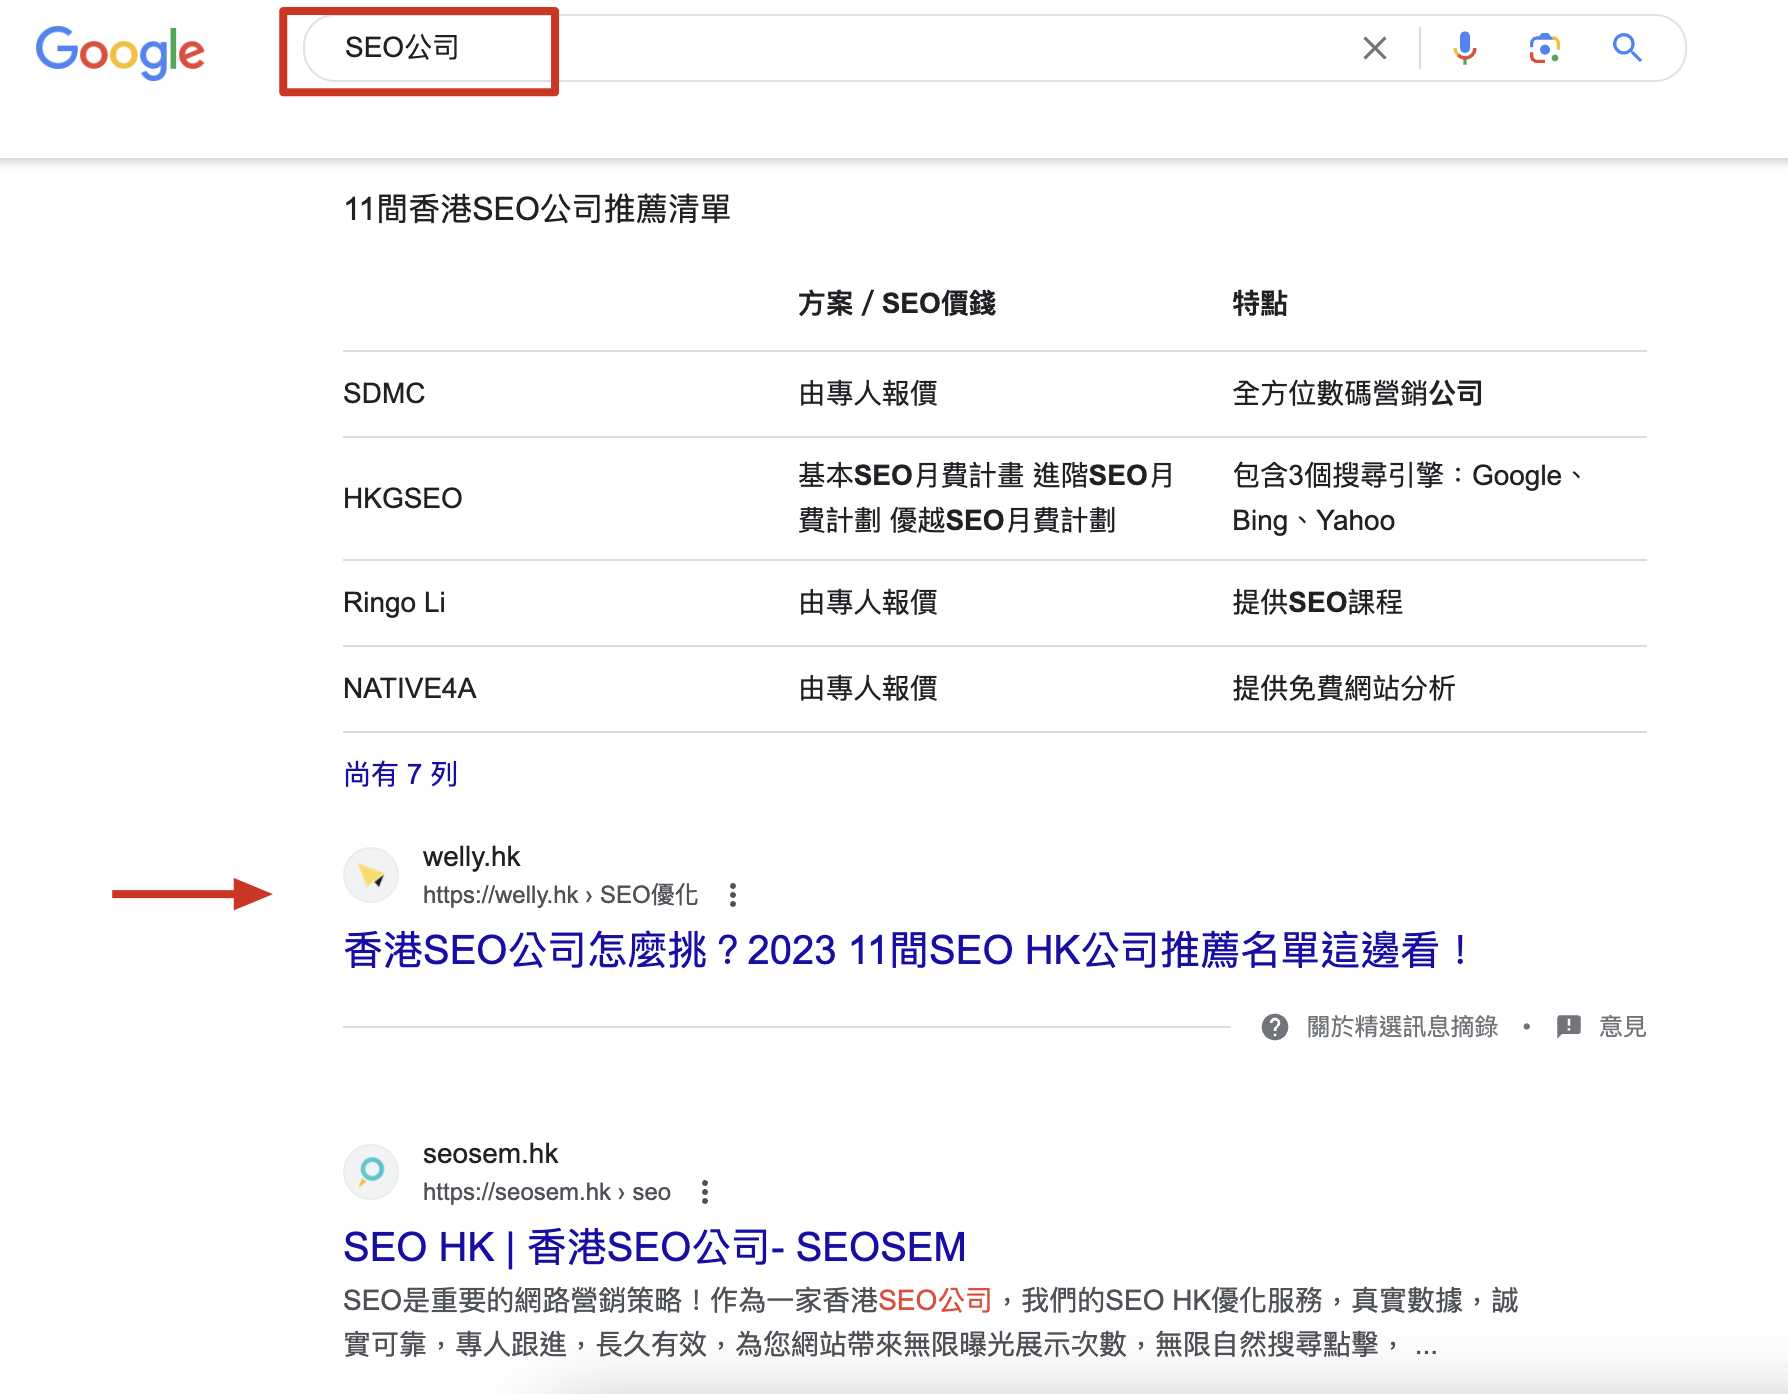Open the welly.hk favicon icon
The height and width of the screenshot is (1394, 1788).
click(371, 875)
